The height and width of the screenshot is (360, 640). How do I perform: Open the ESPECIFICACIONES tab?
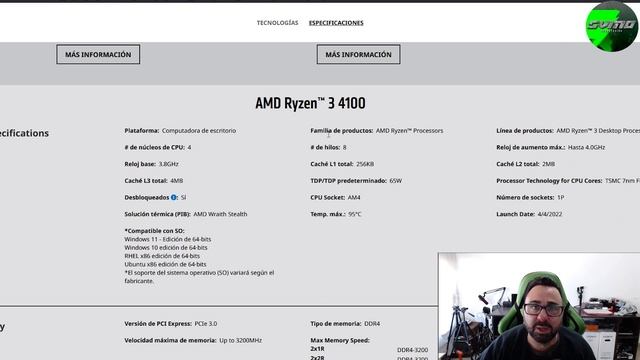click(336, 23)
